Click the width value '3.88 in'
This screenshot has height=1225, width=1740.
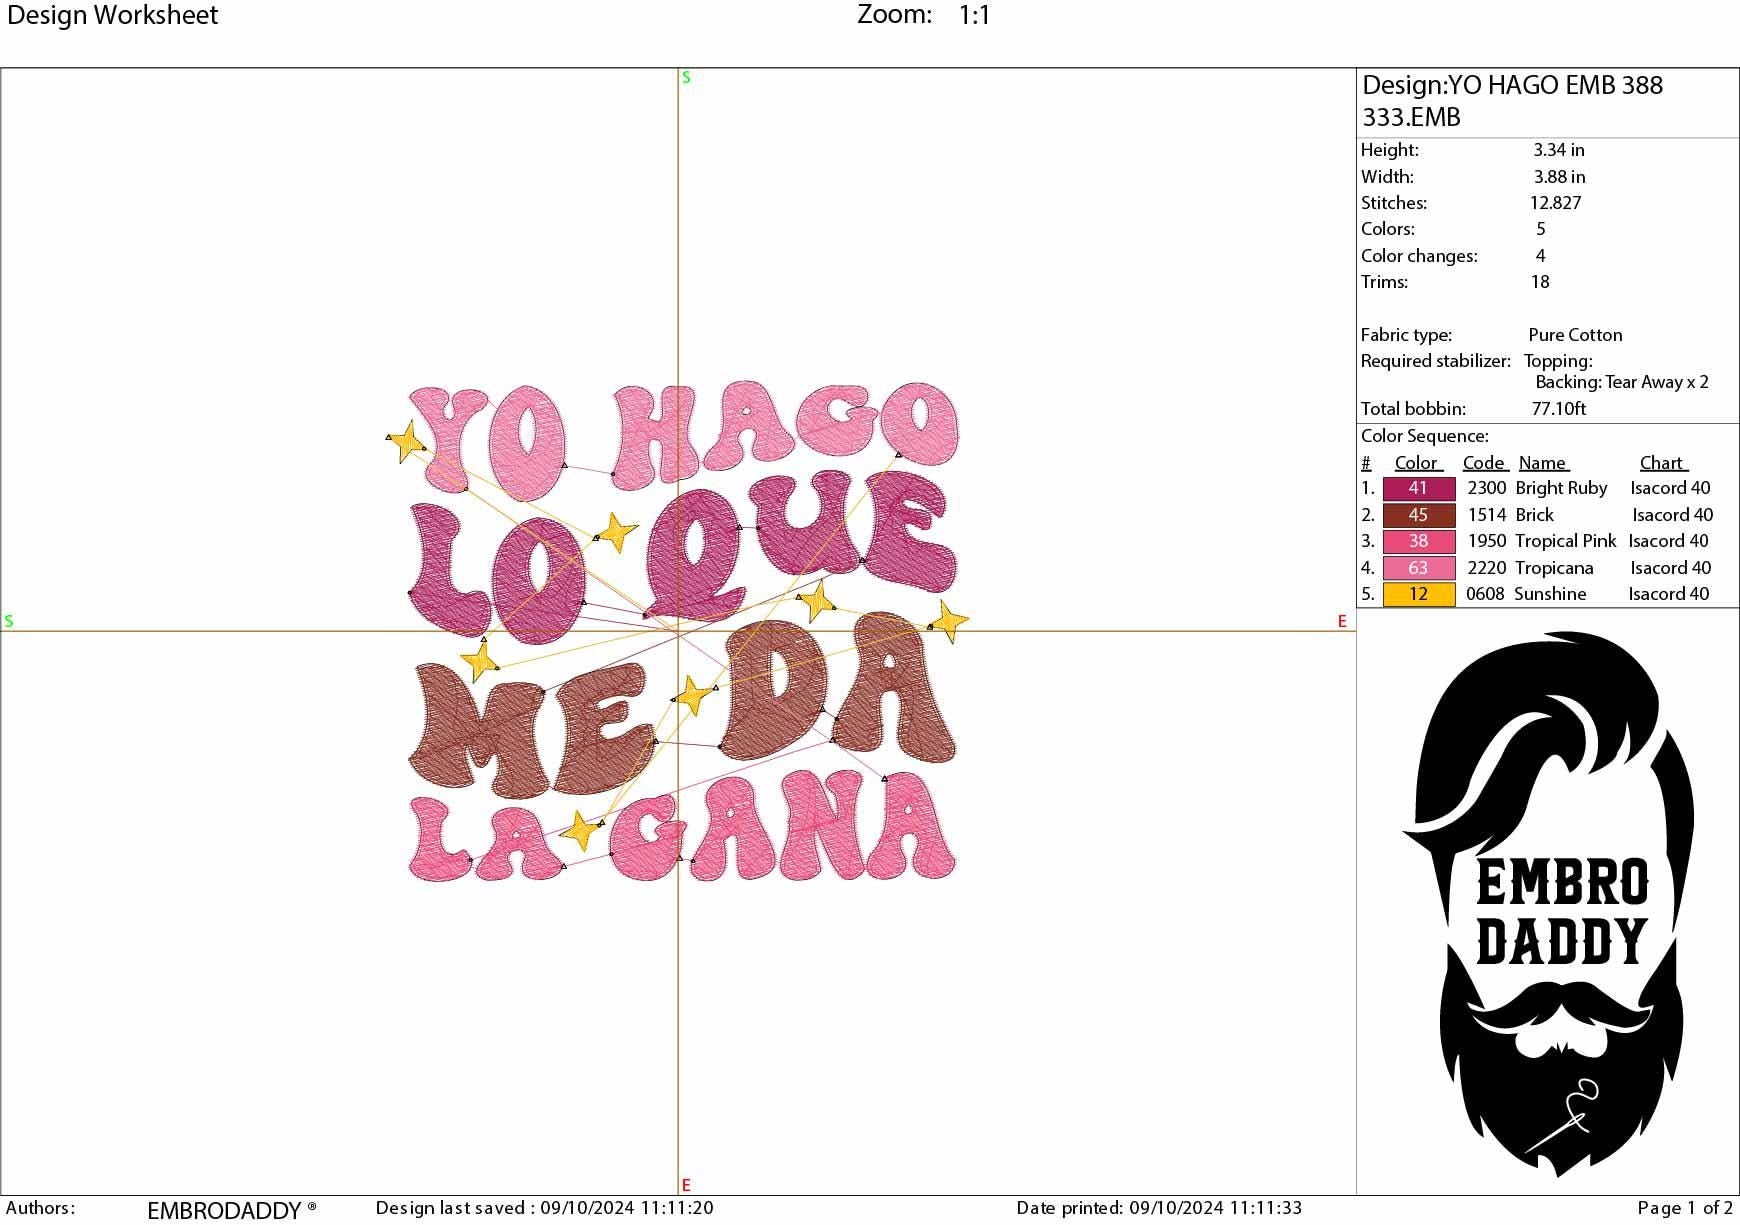point(1559,177)
